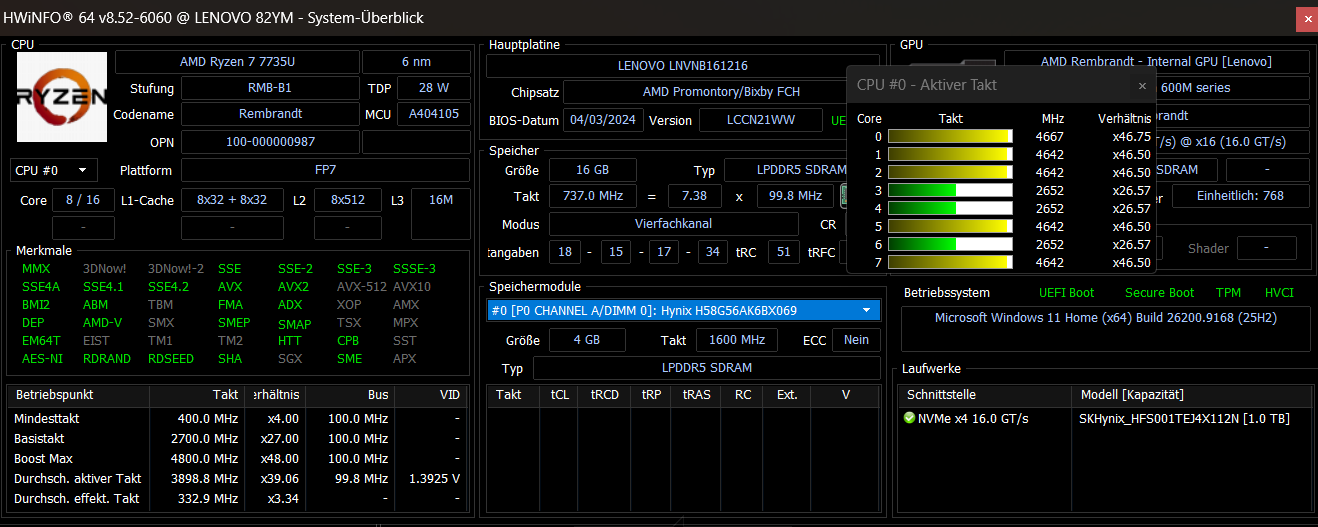The width and height of the screenshot is (1318, 527).
Task: Click the Einheitlich: 768 shader field
Action: 1240,195
